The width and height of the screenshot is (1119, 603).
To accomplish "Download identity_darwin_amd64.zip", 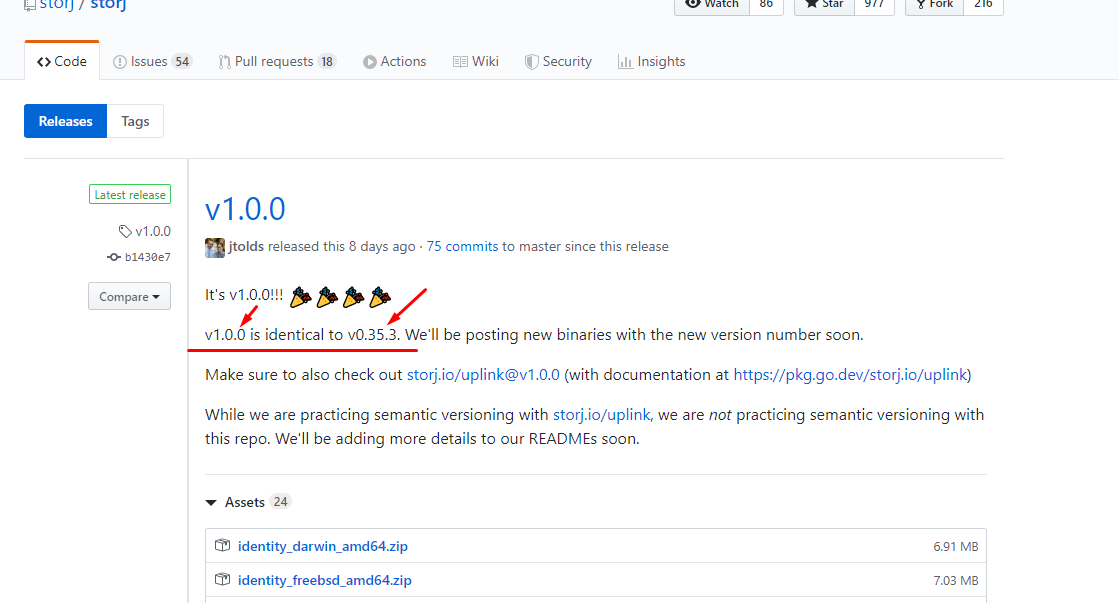I will (322, 546).
